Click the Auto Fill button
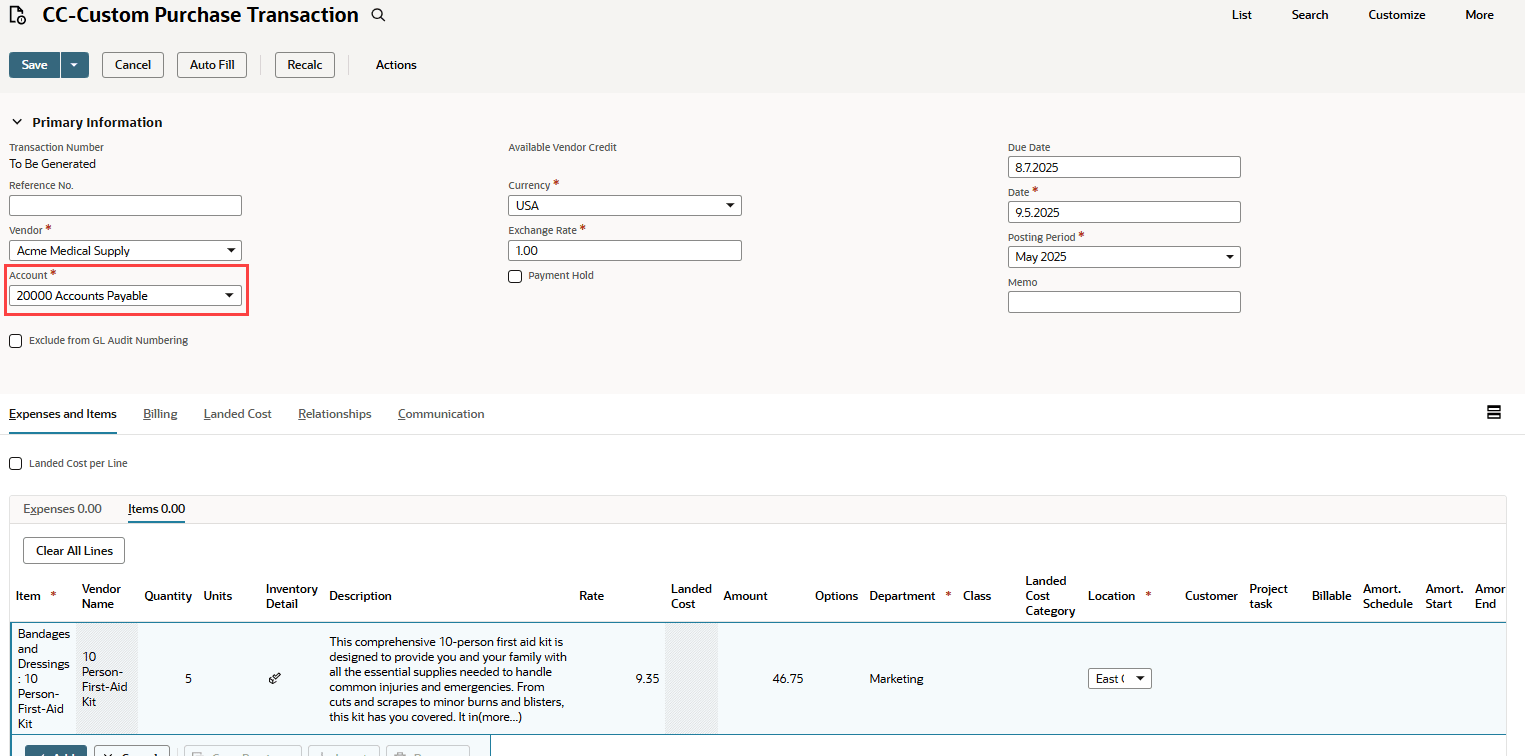The width and height of the screenshot is (1525, 756). point(212,65)
